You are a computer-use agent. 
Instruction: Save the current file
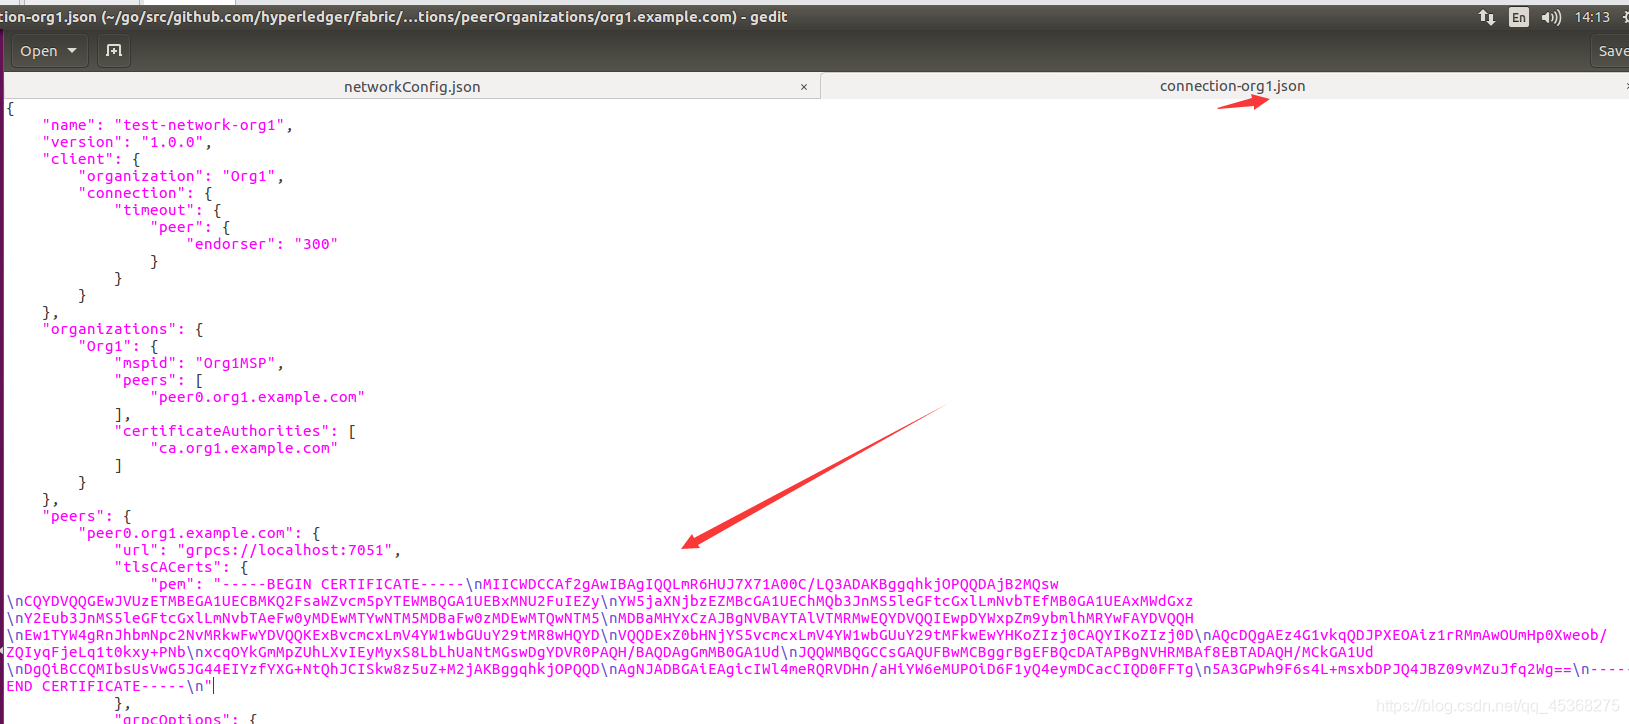1612,51
